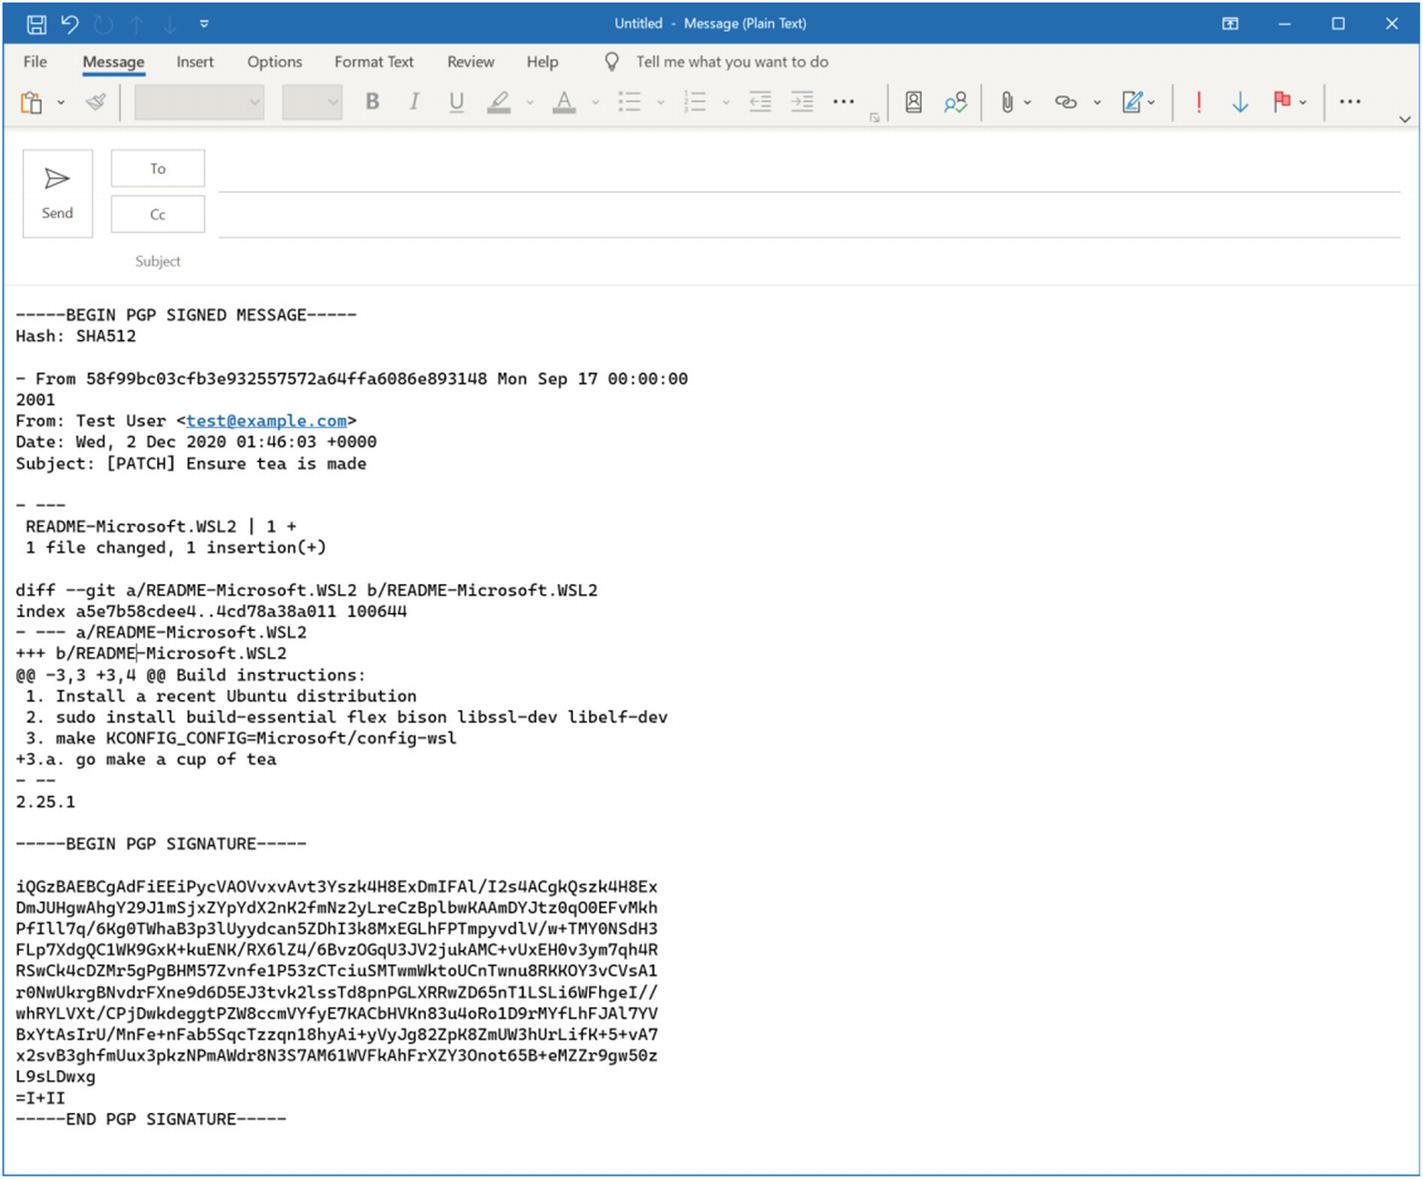Expand highlight color options arrow
This screenshot has height=1179, width=1423.
coord(530,102)
